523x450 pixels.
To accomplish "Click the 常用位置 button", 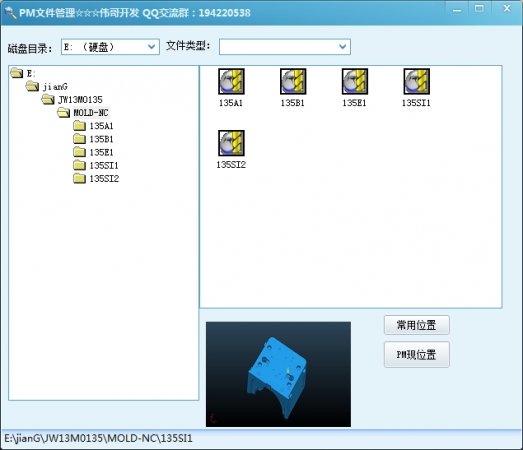I will click(x=417, y=325).
